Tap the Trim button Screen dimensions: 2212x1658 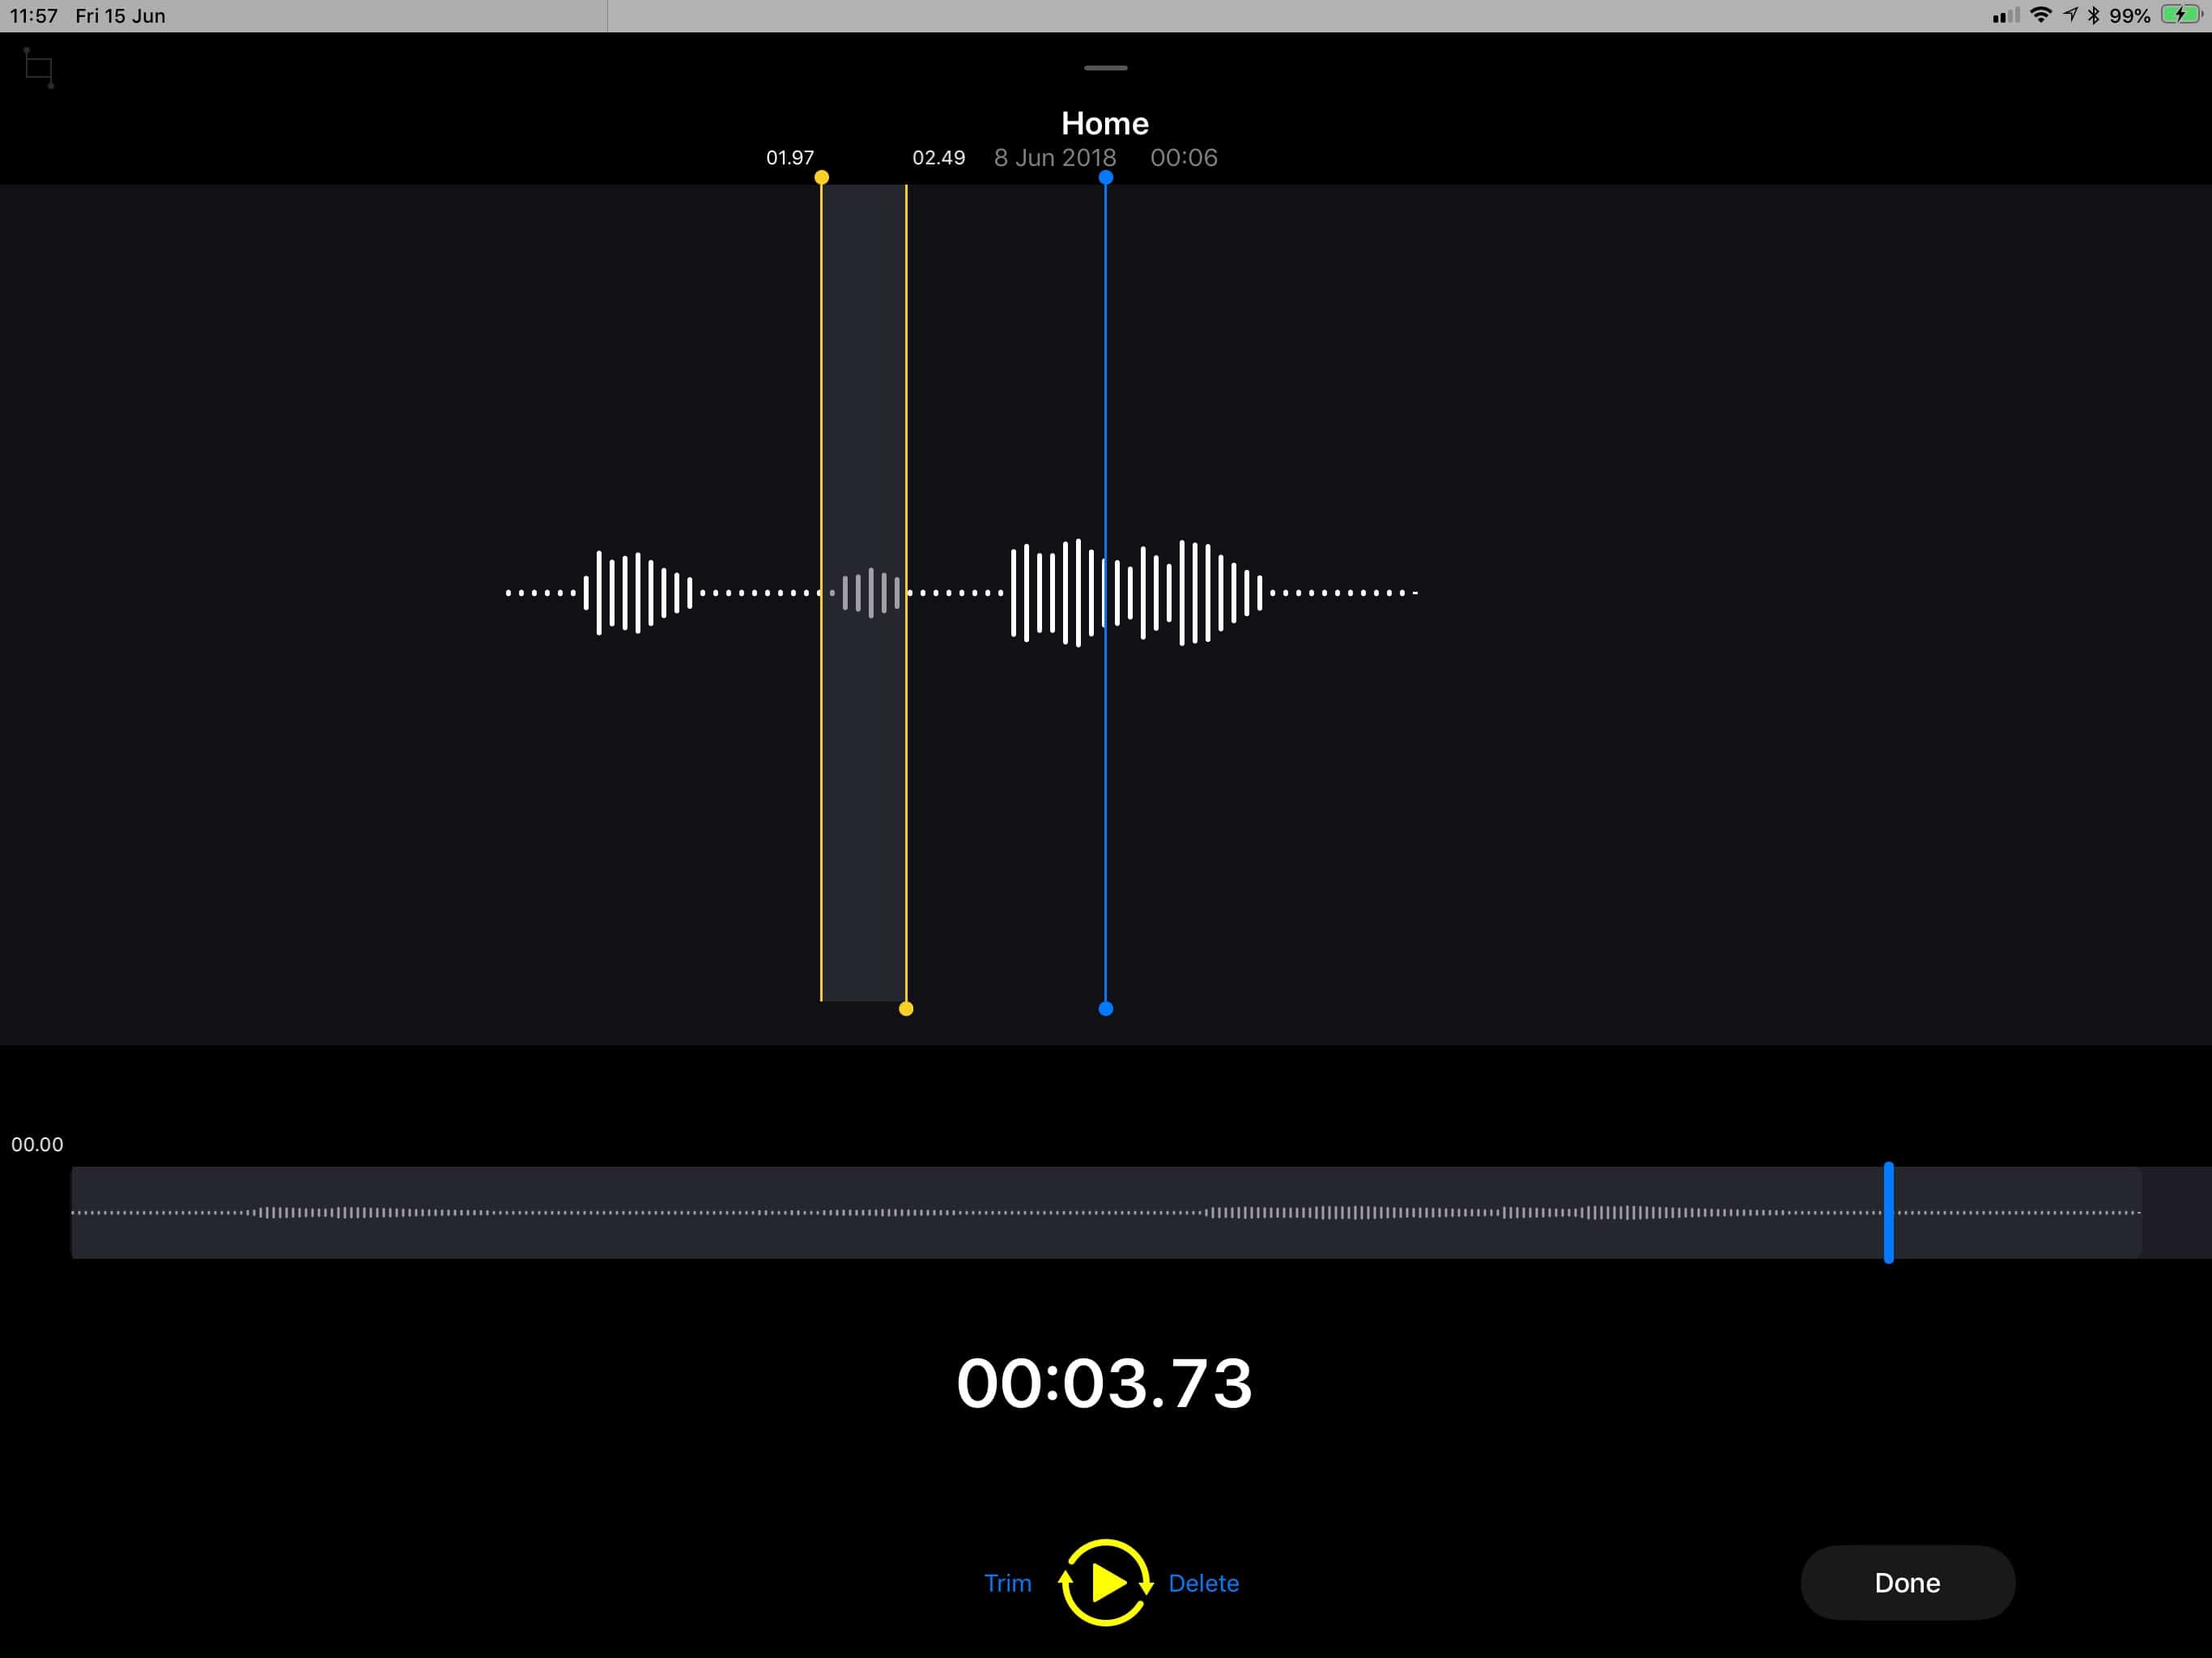click(x=1007, y=1583)
